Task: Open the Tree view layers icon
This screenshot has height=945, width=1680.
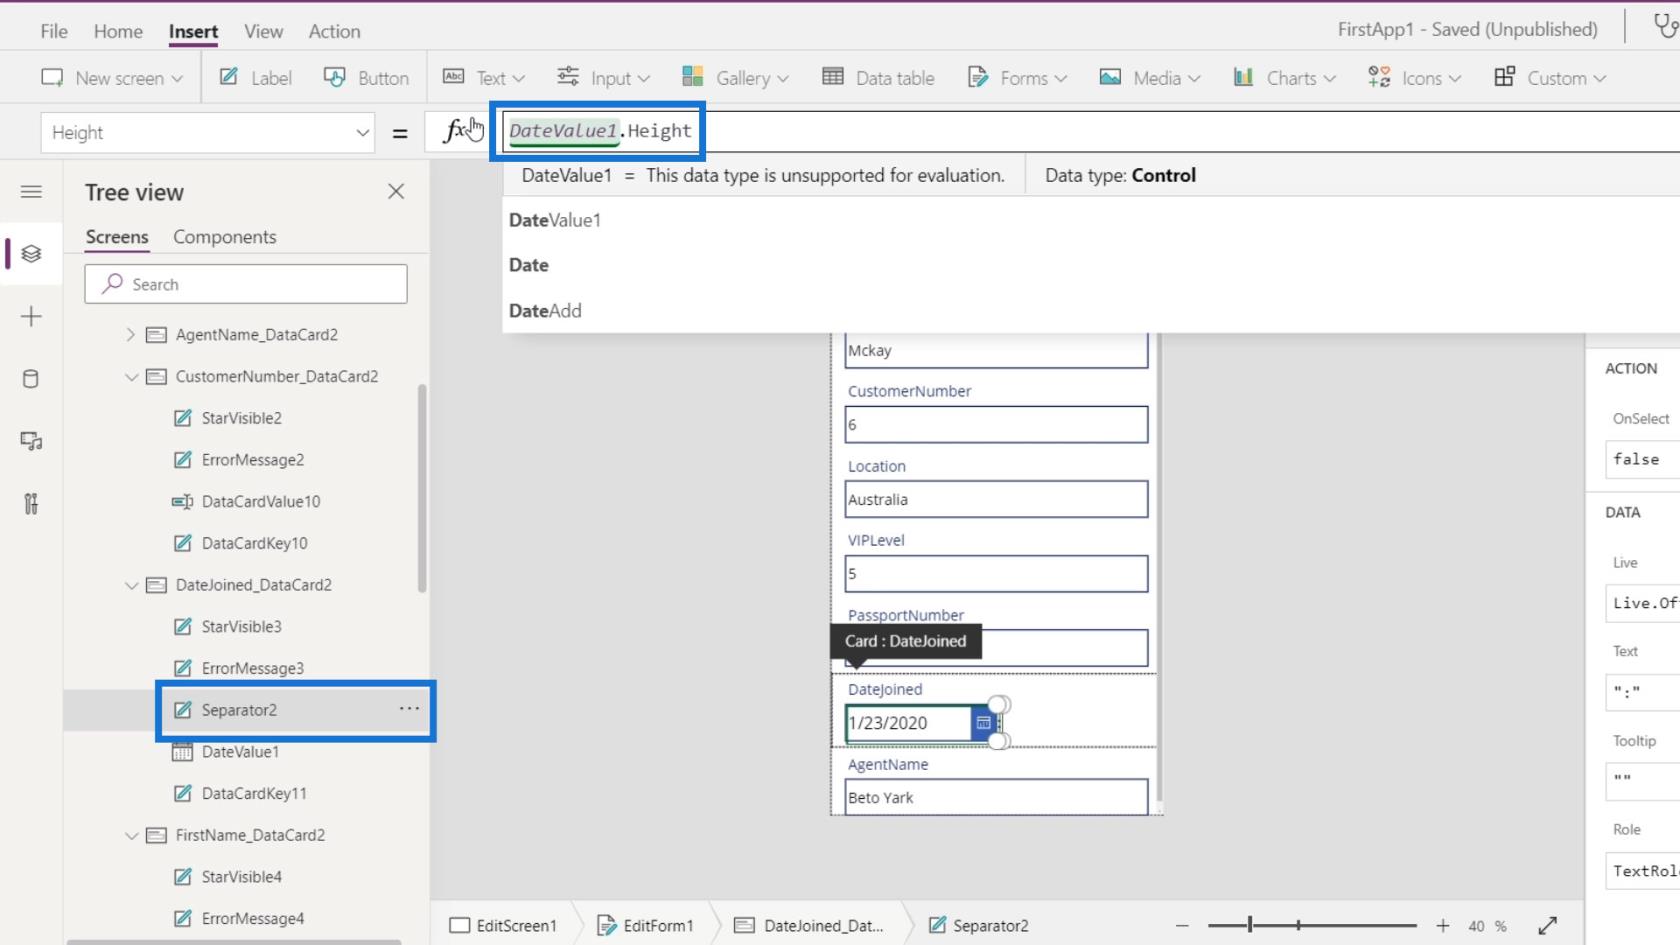Action: (31, 254)
